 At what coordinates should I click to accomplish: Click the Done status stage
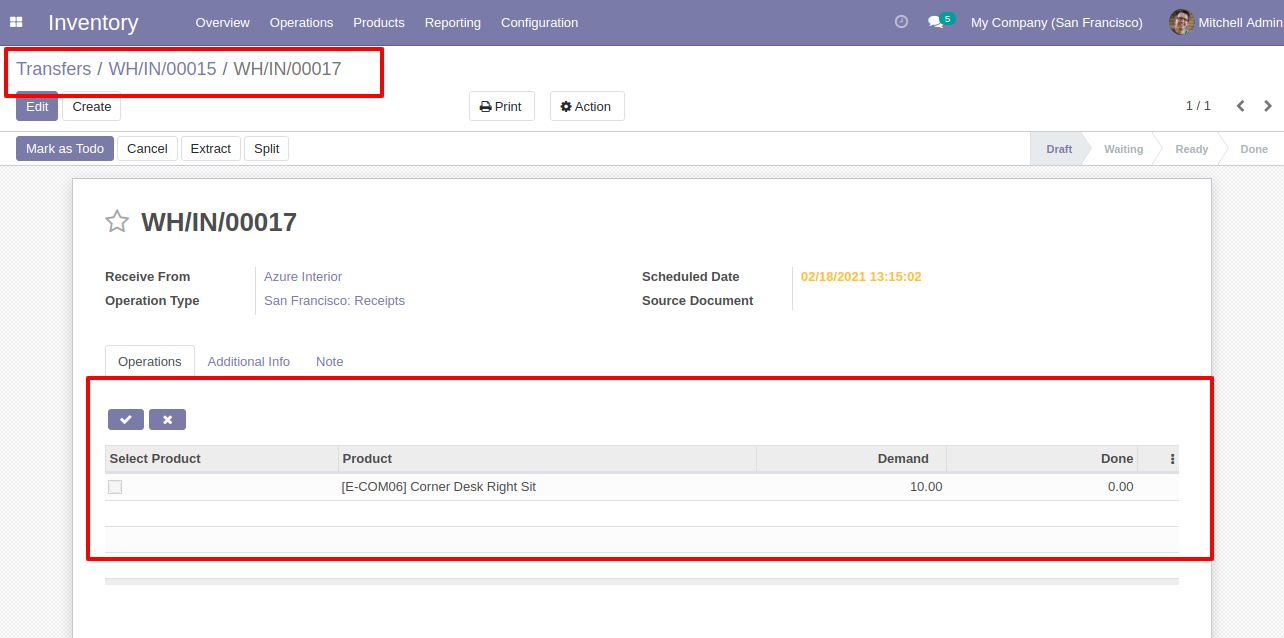click(1254, 149)
